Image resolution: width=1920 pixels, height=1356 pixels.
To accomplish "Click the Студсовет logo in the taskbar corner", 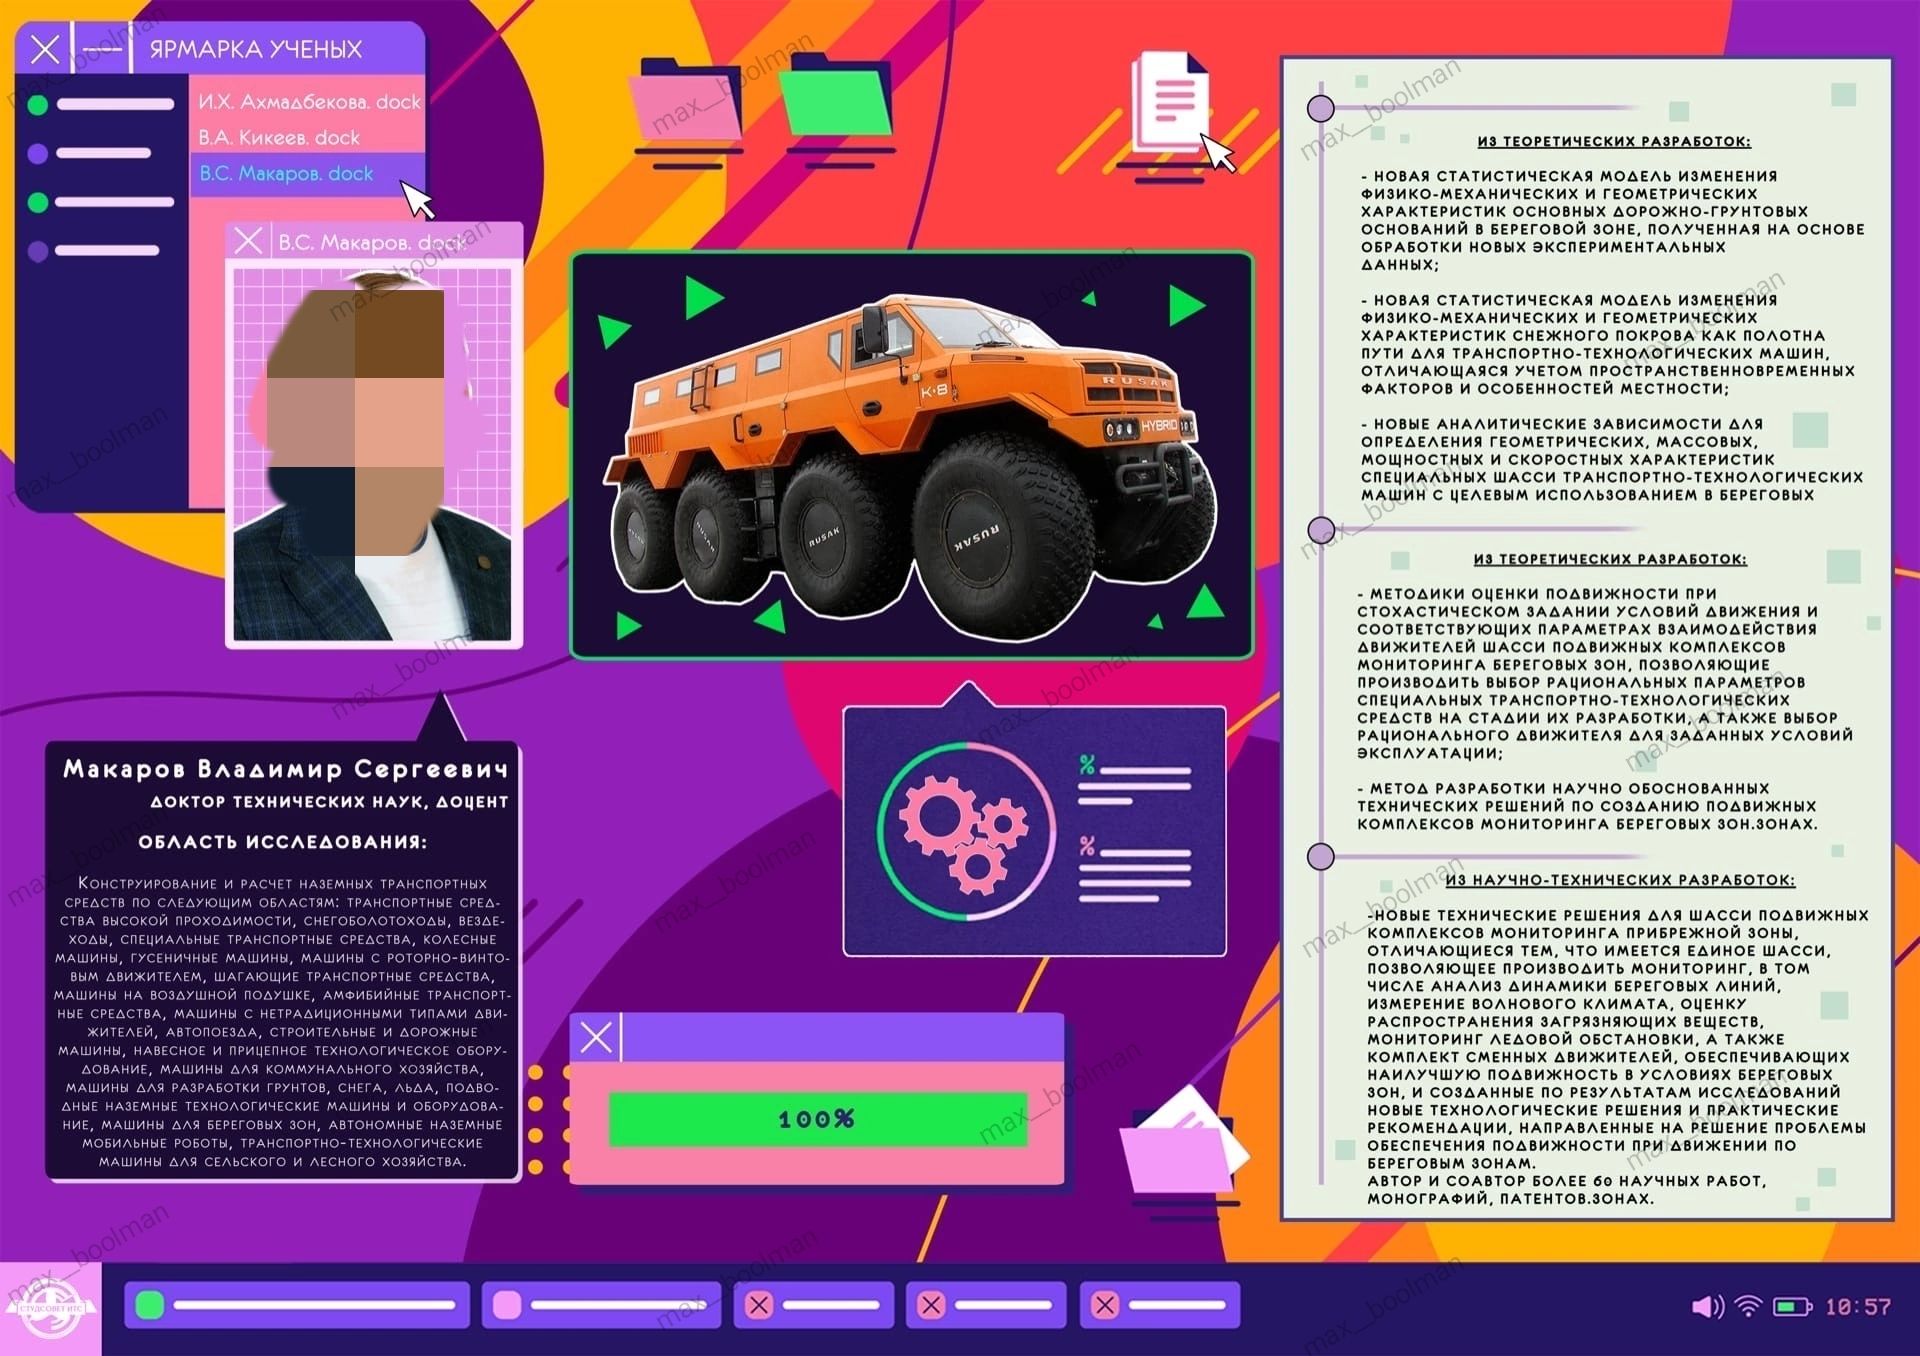I will point(50,1309).
